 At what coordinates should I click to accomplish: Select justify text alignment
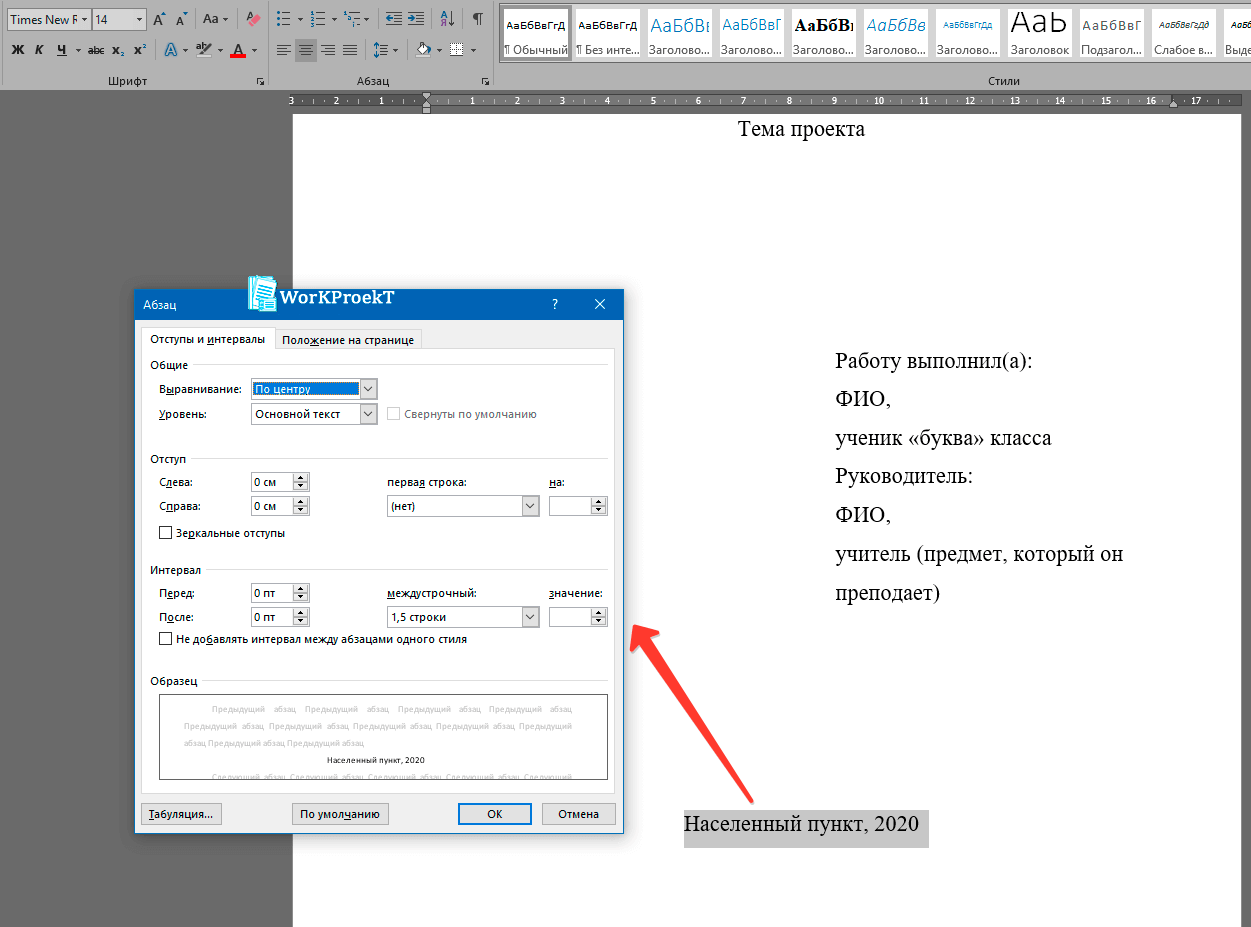pos(350,50)
